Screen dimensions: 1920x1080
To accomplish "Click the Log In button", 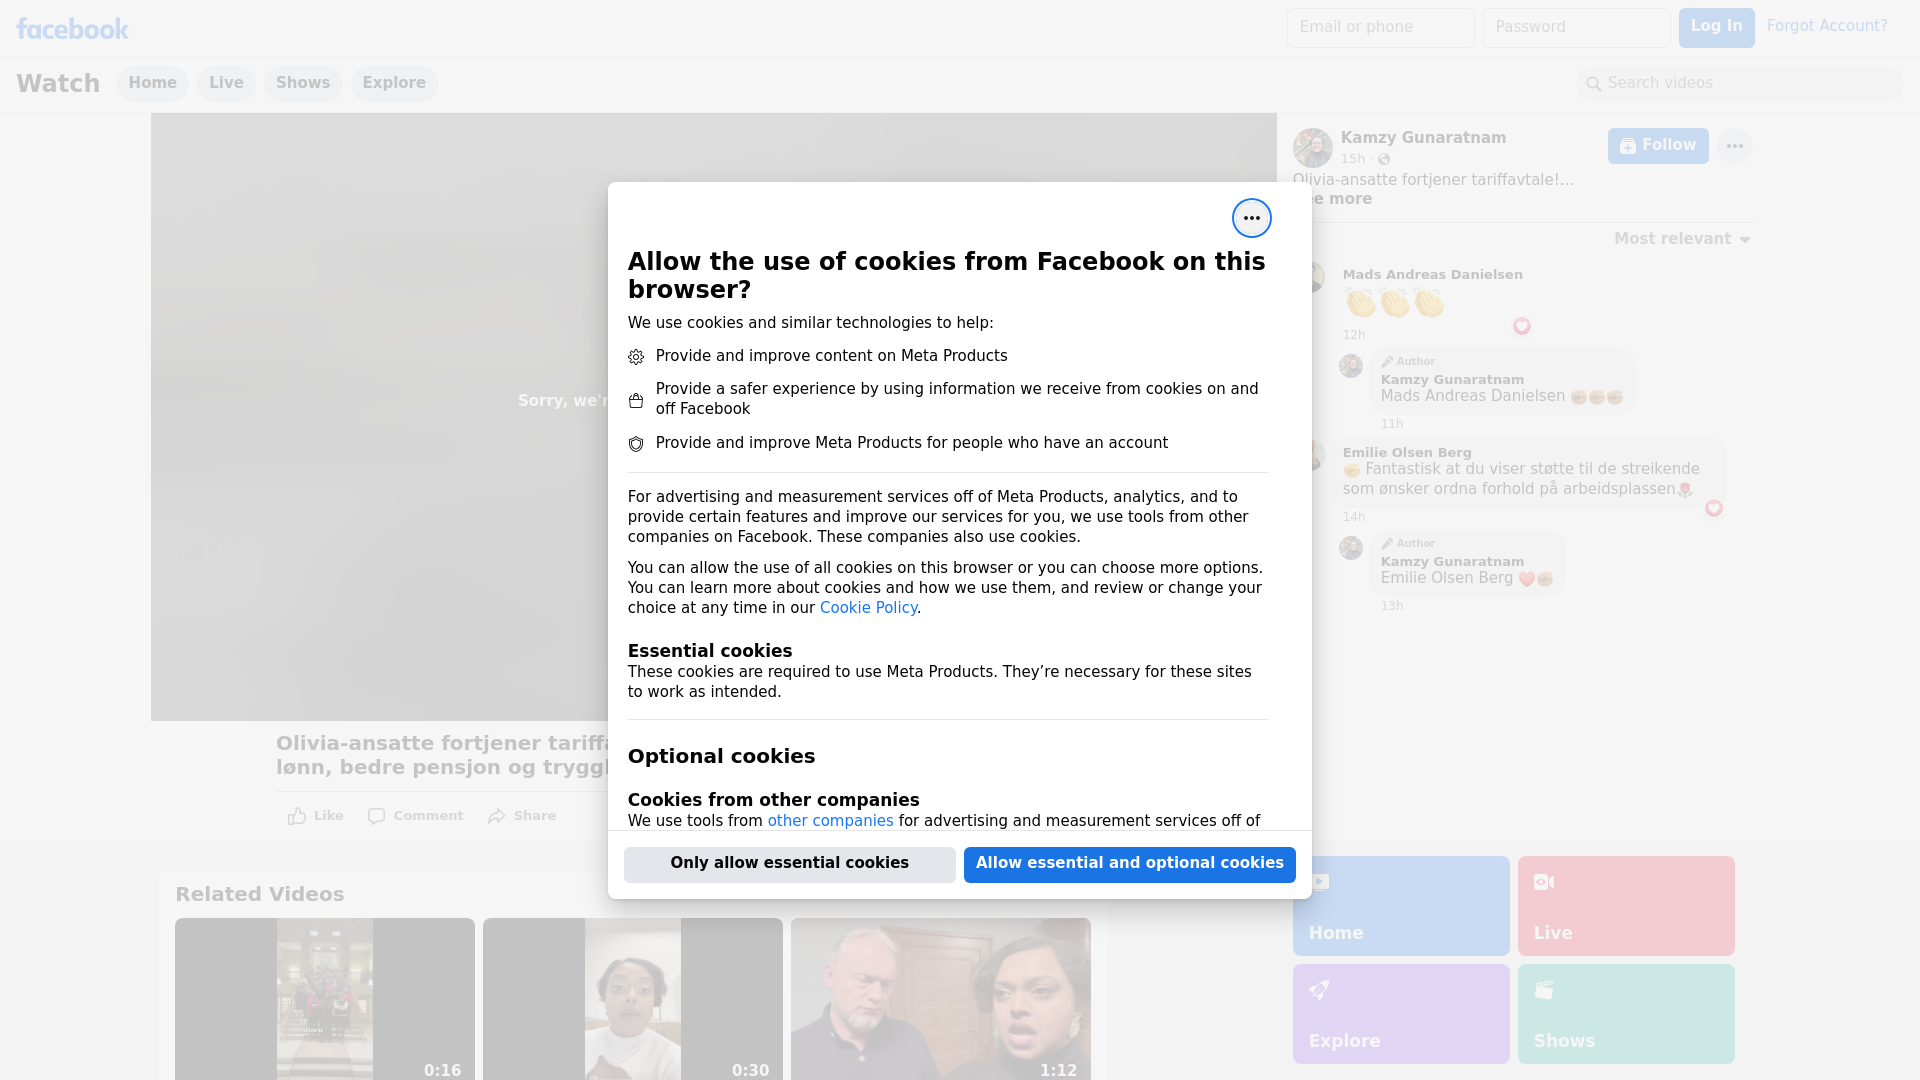I will click(x=1716, y=28).
